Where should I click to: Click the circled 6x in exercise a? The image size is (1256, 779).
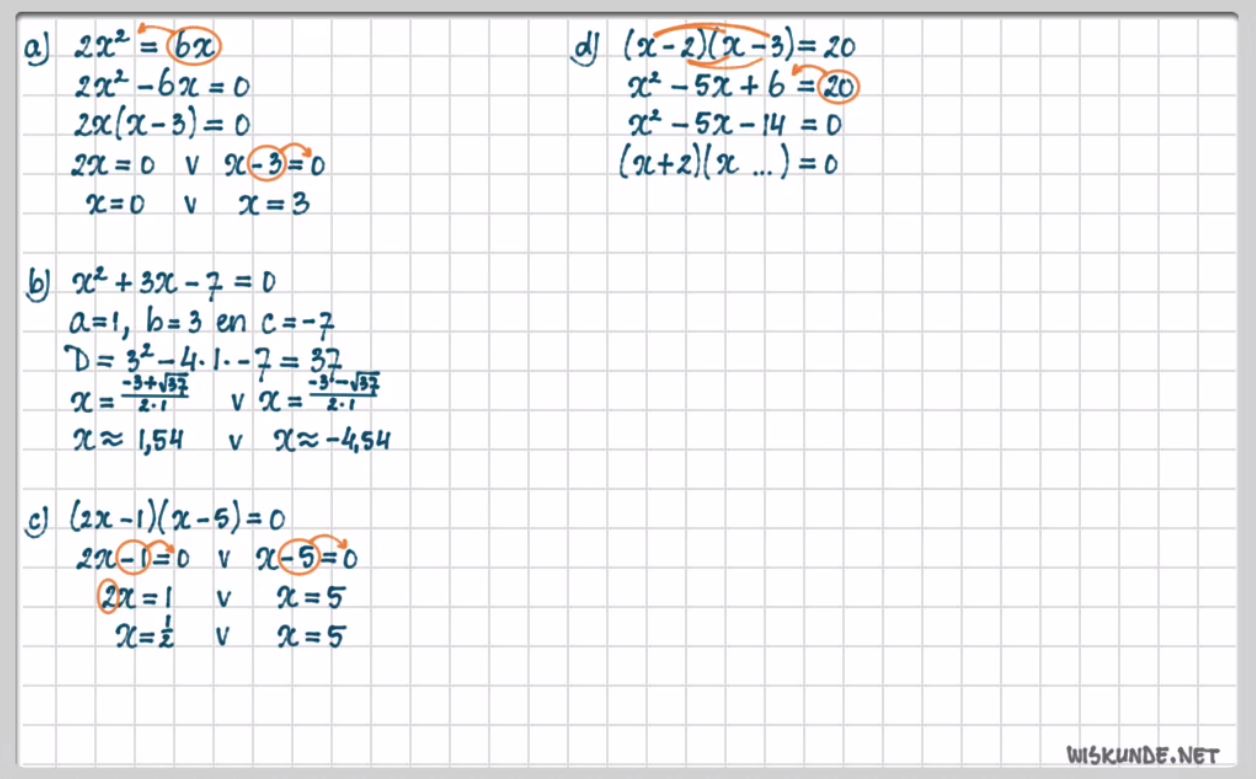(x=193, y=46)
